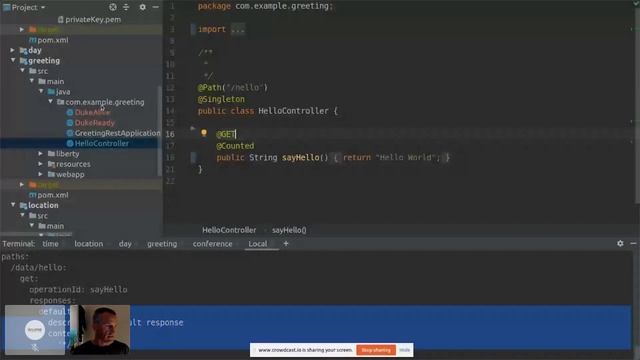The height and width of the screenshot is (360, 640).
Task: Open terminal settings gear icon
Action: [620, 243]
